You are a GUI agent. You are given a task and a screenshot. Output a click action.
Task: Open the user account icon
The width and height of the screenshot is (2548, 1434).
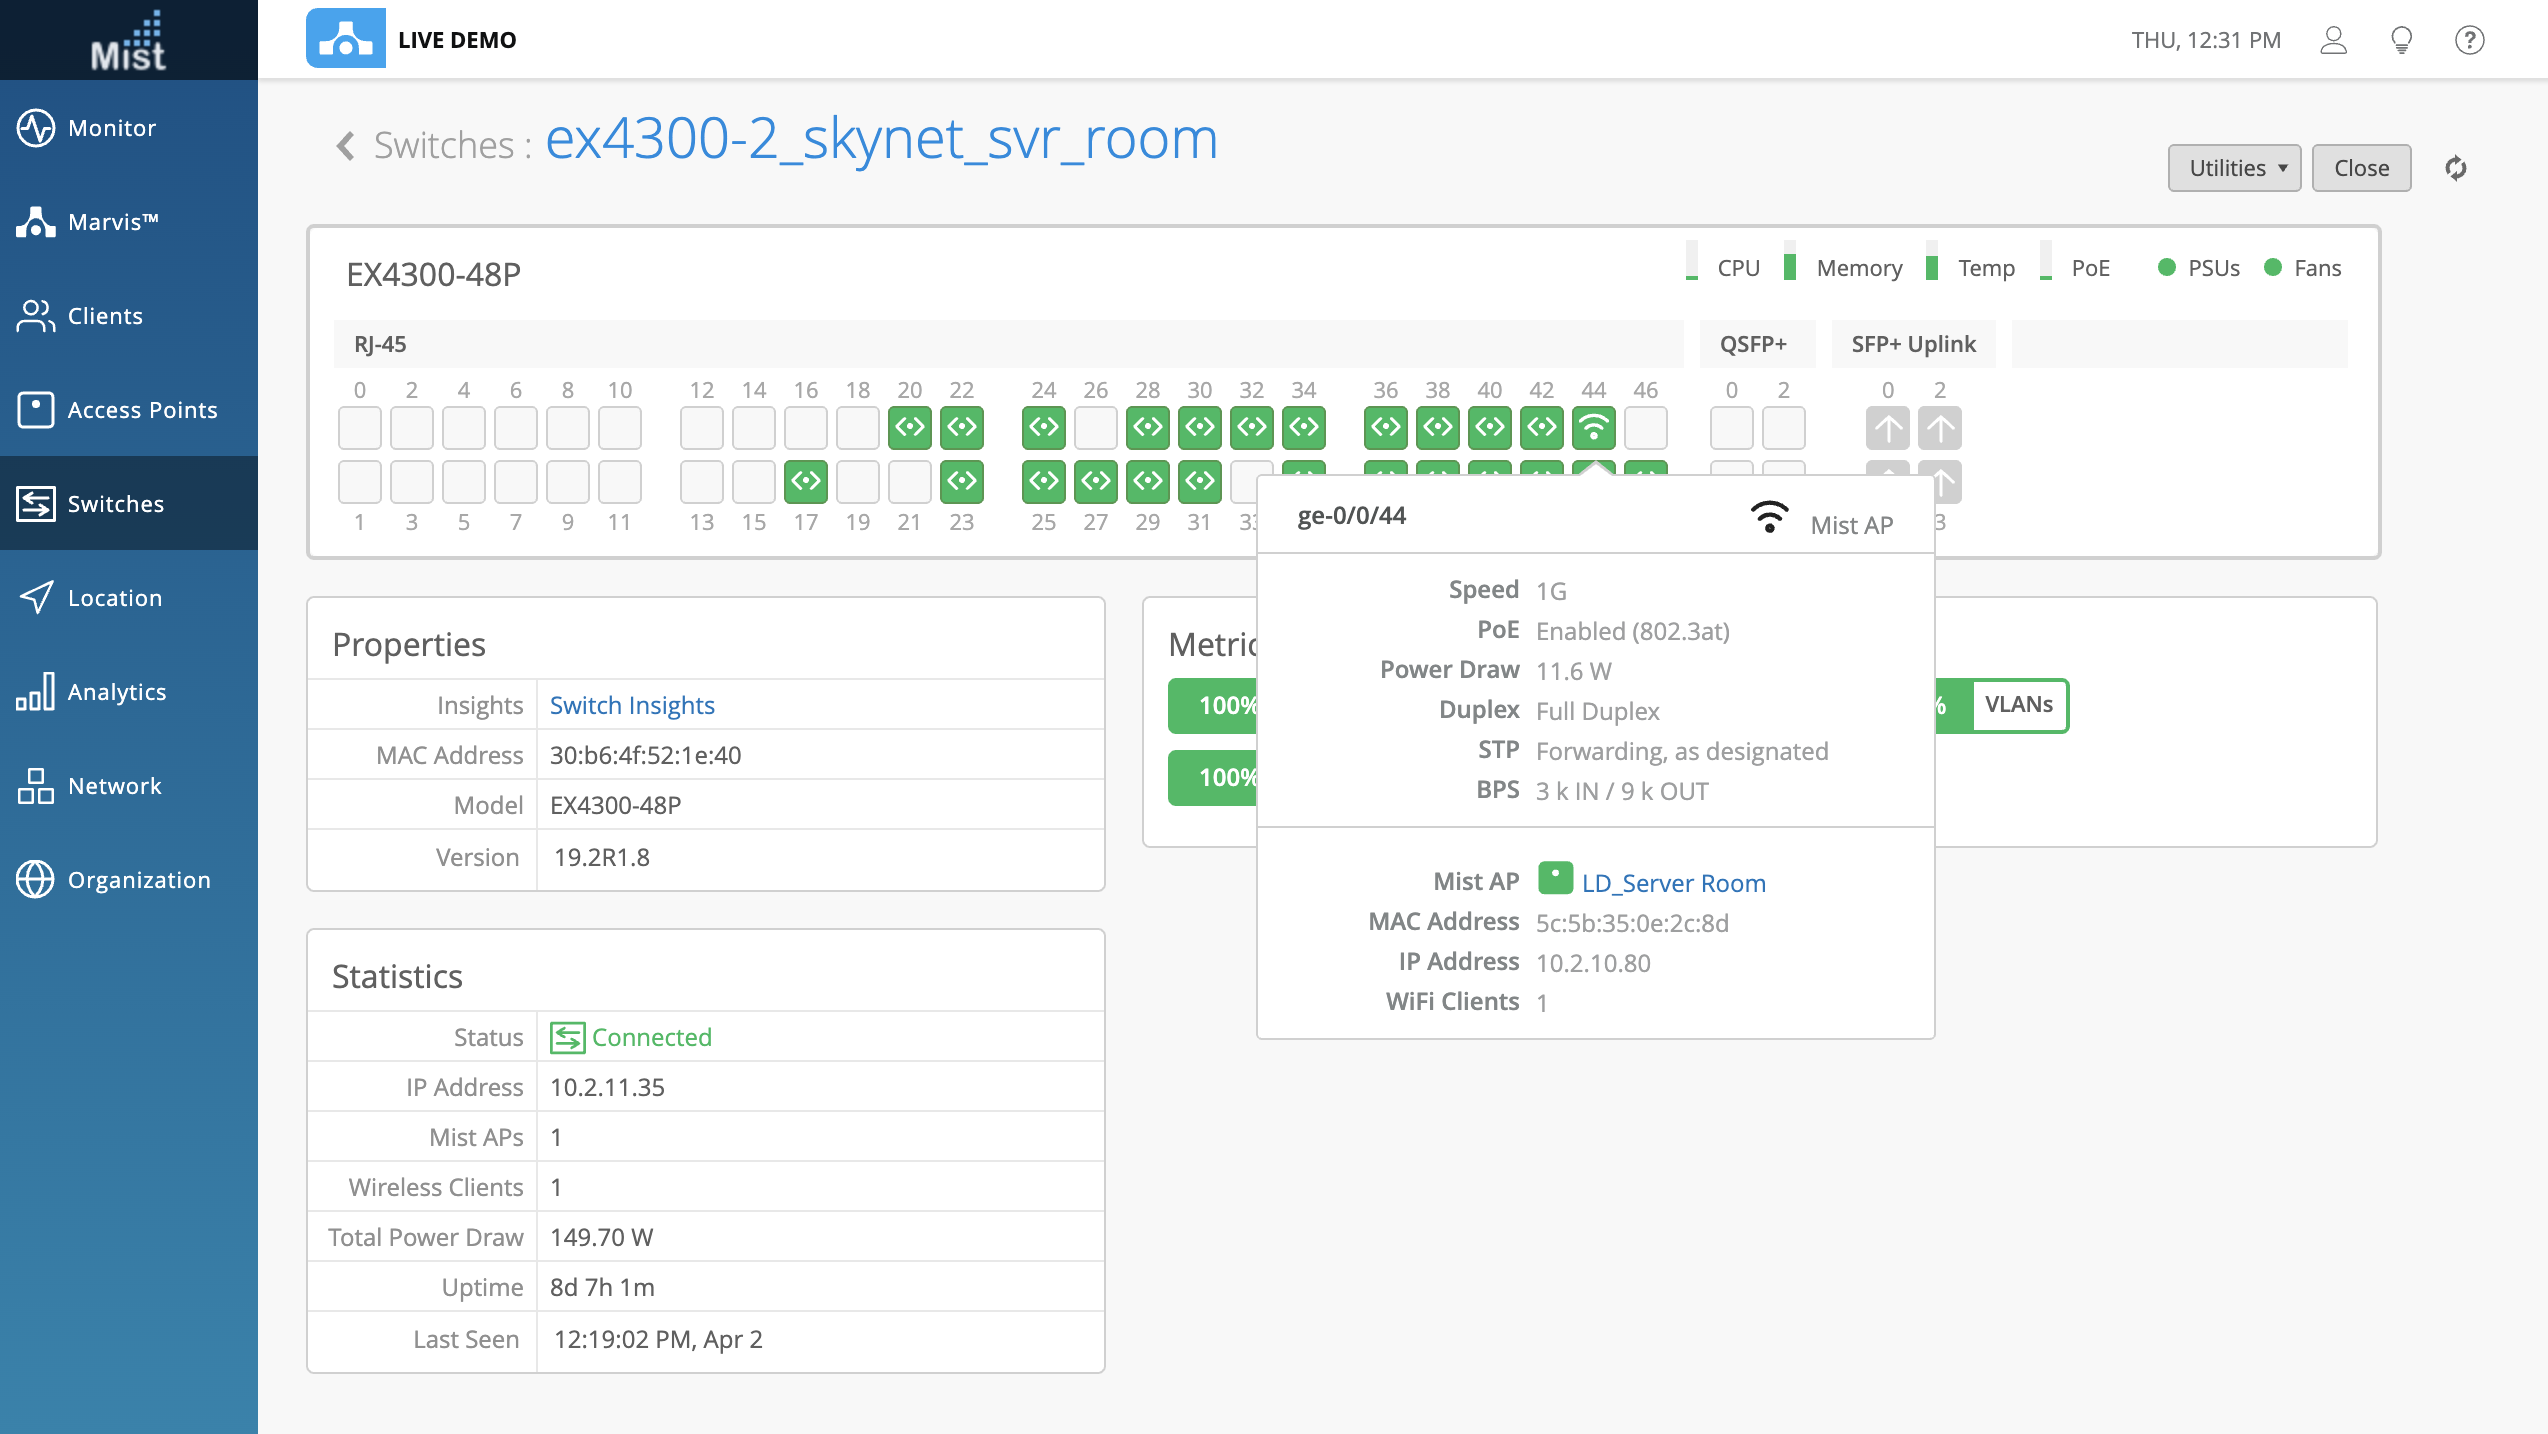(2333, 40)
